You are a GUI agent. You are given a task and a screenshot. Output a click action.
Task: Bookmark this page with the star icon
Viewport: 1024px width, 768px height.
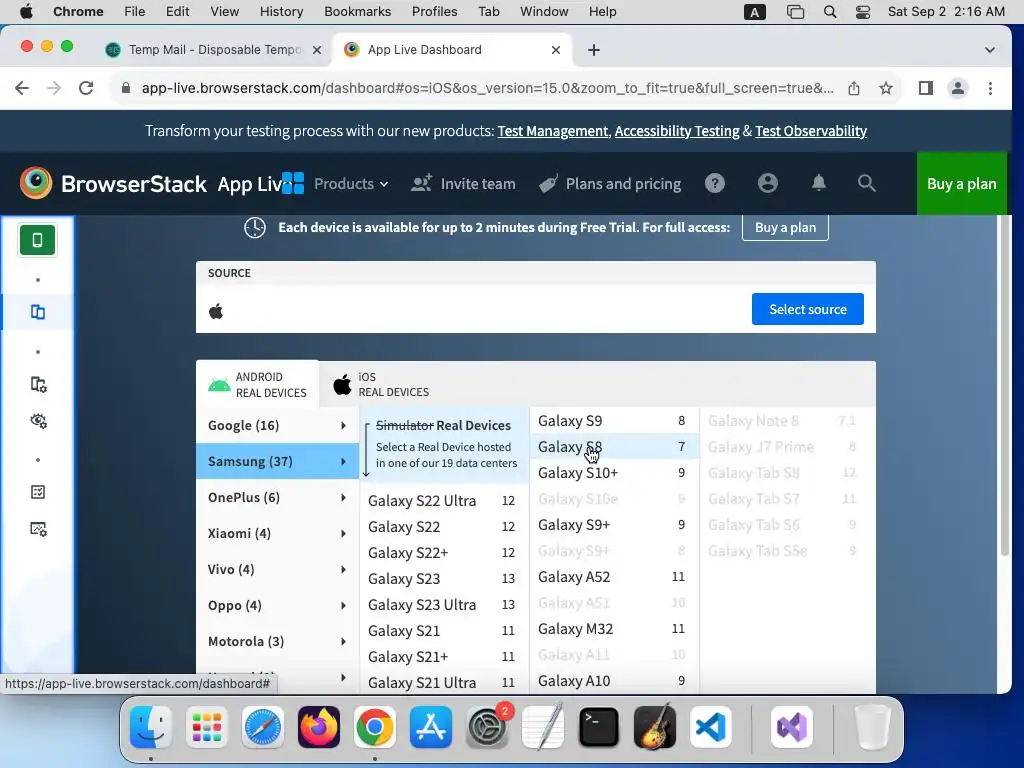(886, 88)
